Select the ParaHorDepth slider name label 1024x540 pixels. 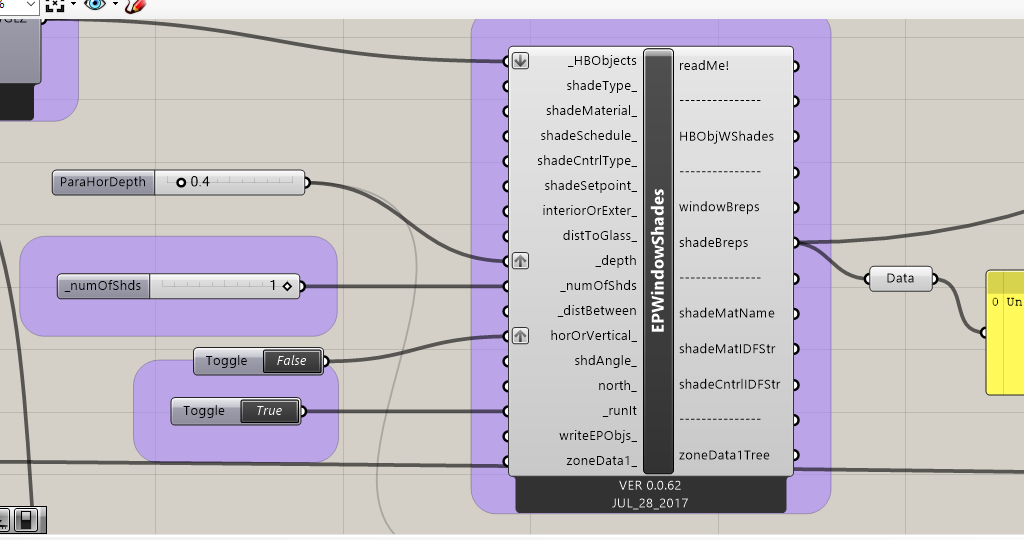coord(103,182)
